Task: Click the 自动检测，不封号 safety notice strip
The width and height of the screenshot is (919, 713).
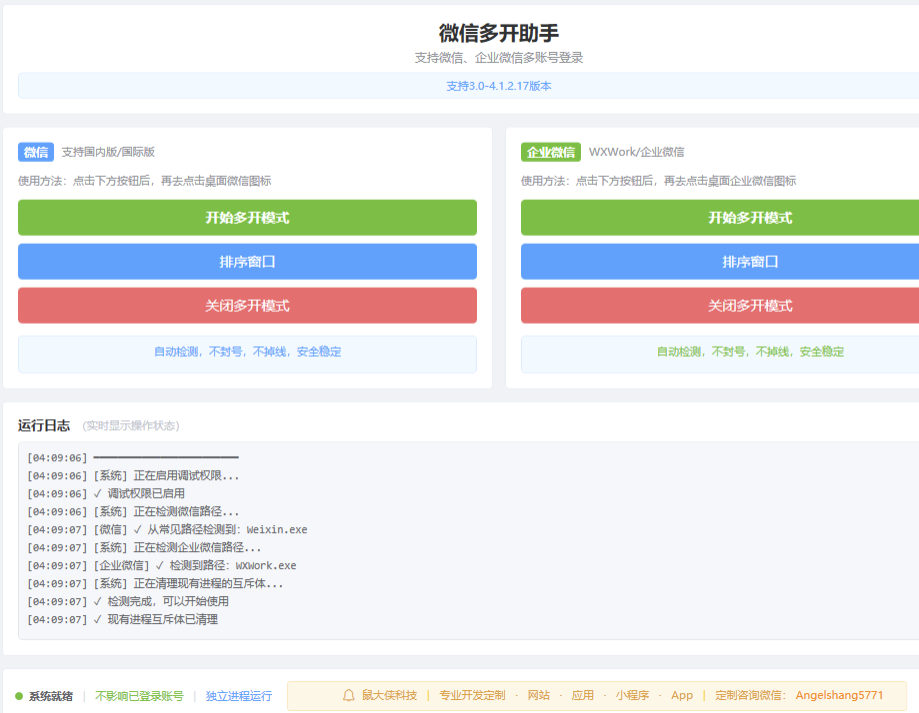Action: tap(247, 353)
